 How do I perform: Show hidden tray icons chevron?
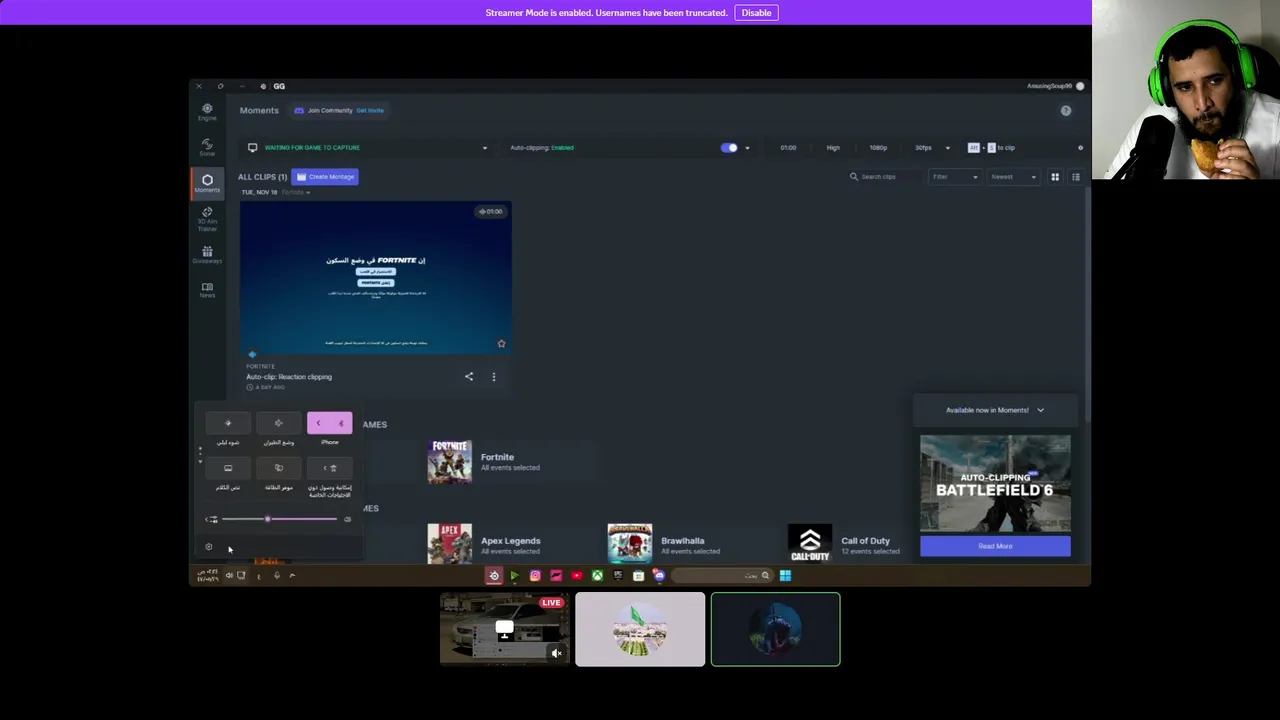pyautogui.click(x=292, y=575)
